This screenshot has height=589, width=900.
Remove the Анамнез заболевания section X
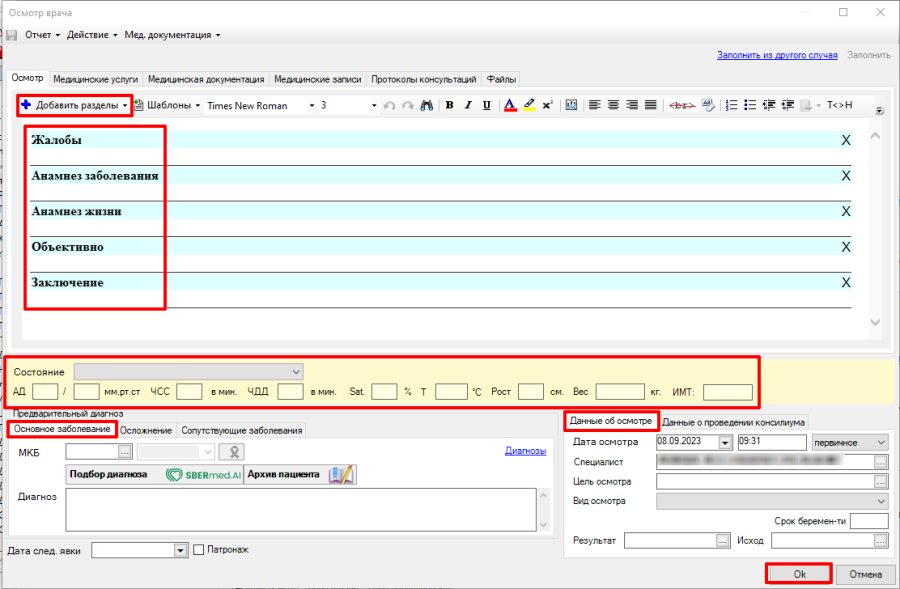point(845,176)
